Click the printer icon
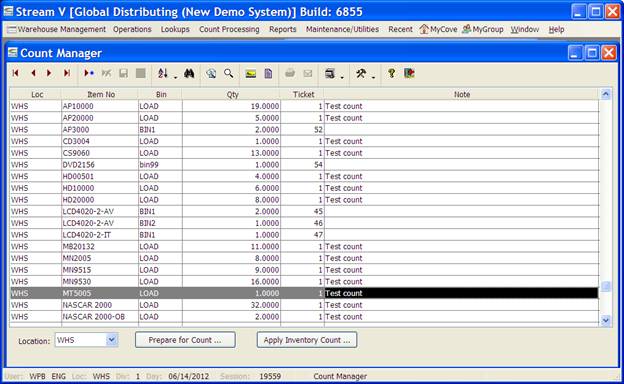This screenshot has width=624, height=384. pyautogui.click(x=290, y=73)
